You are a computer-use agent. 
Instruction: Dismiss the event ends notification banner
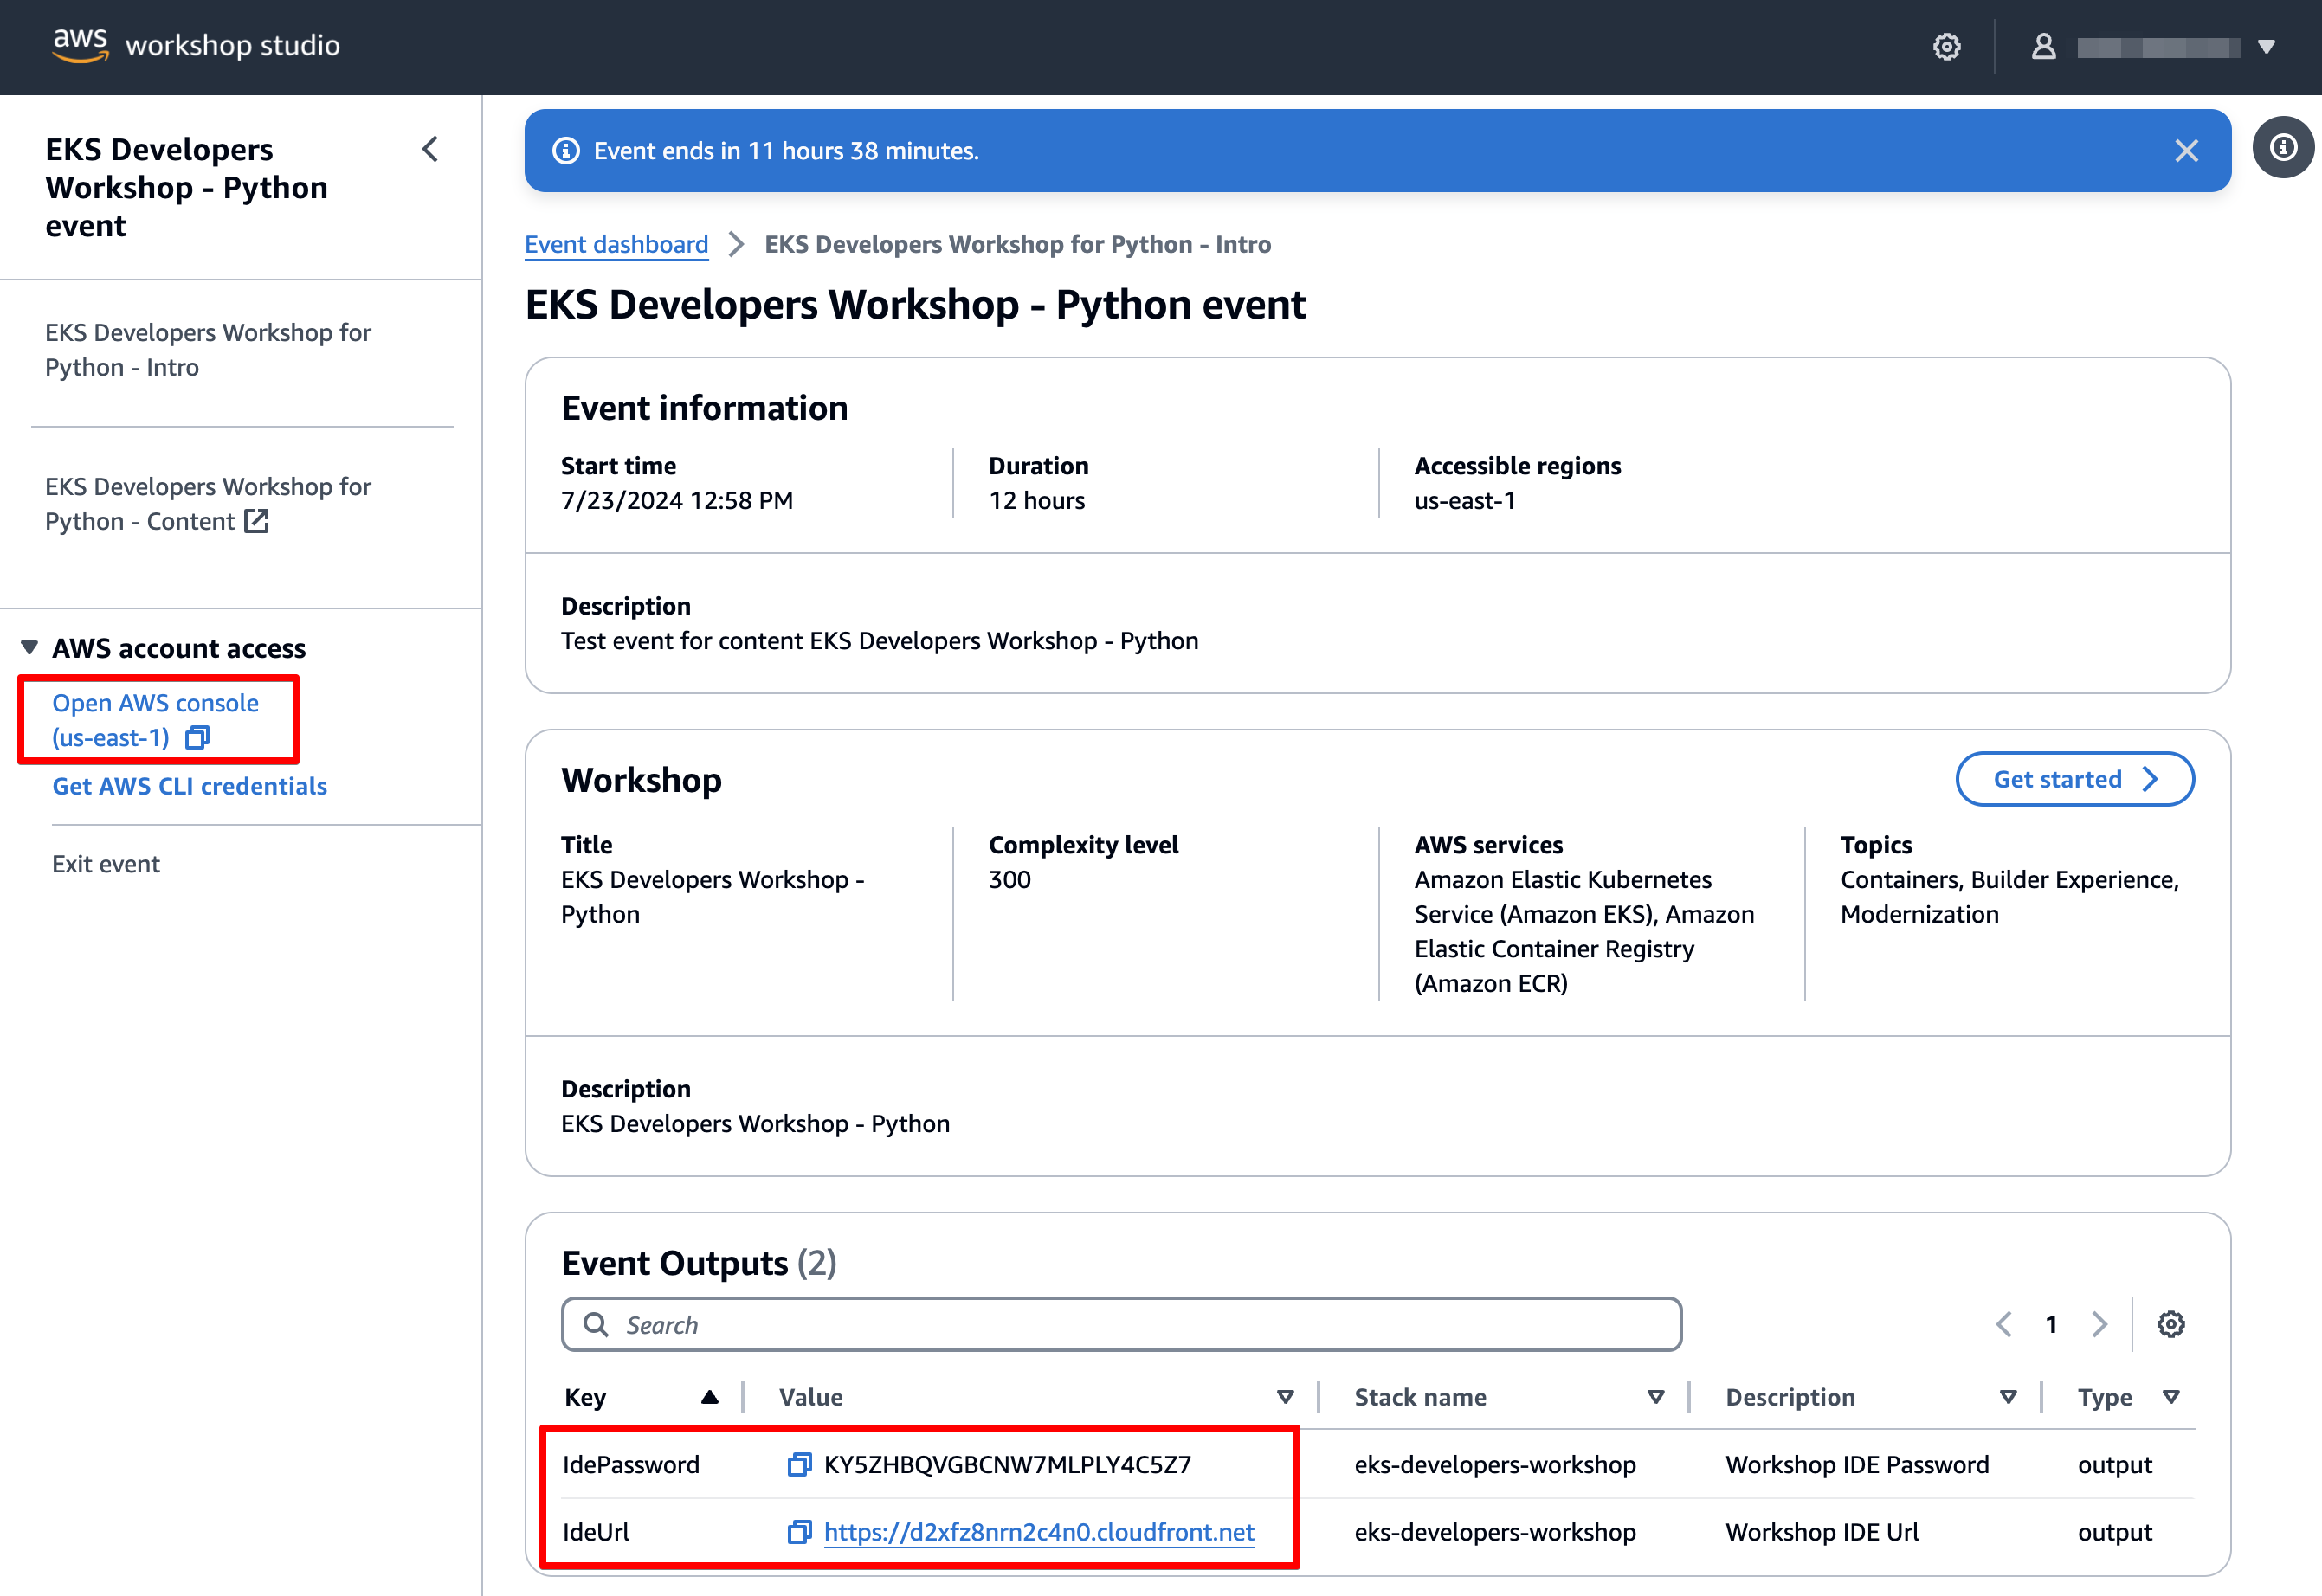pyautogui.click(x=2187, y=151)
